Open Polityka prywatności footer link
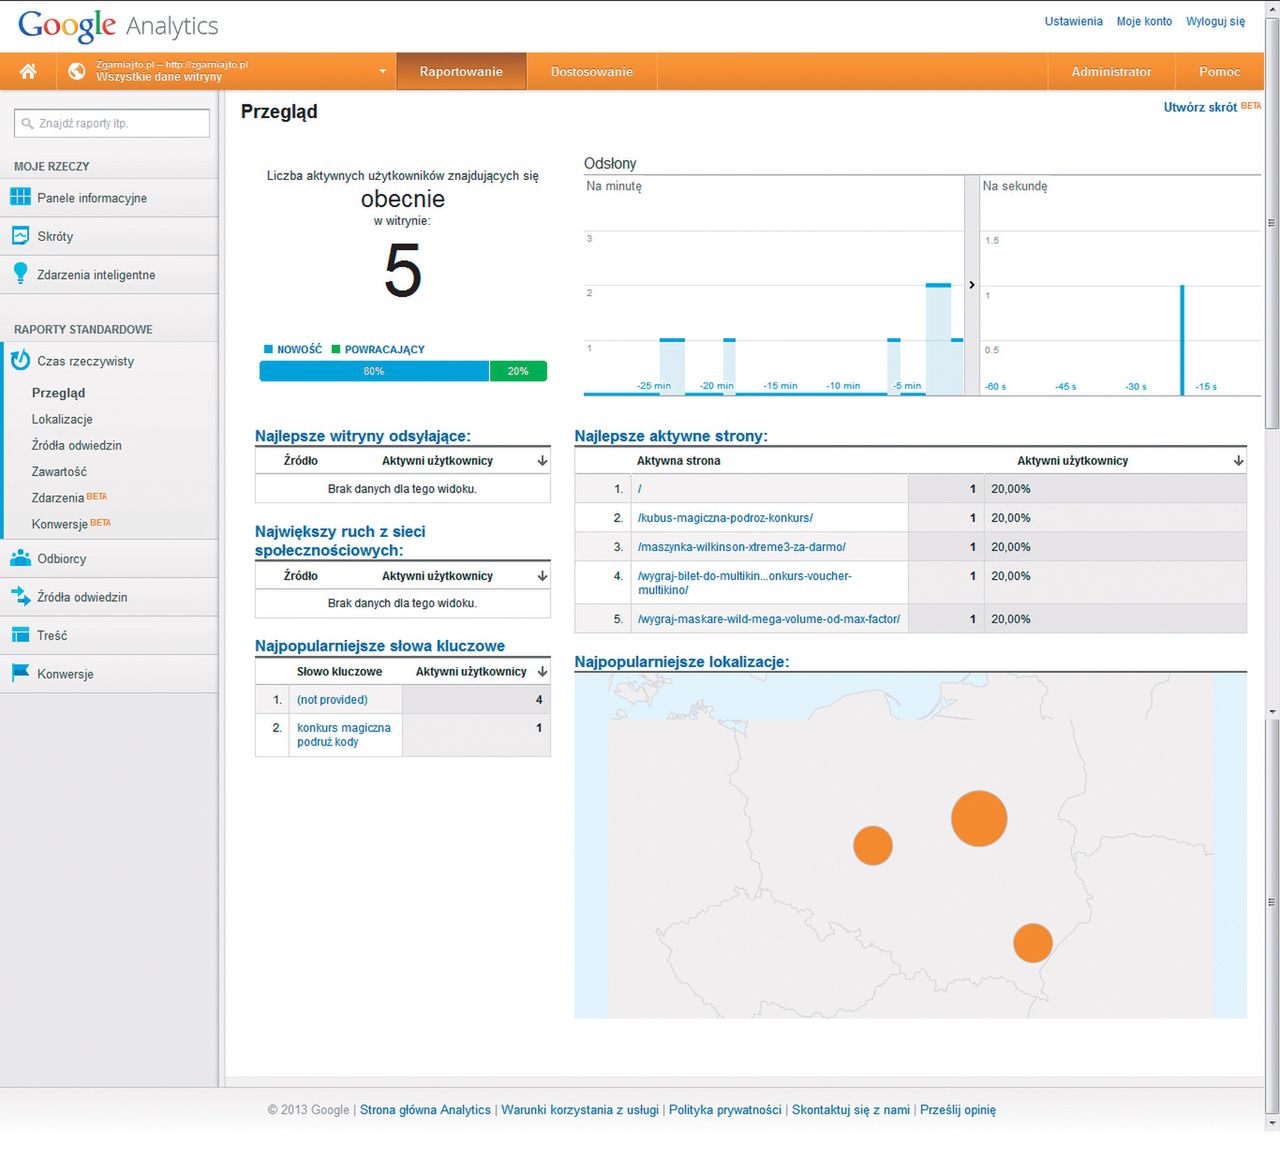The image size is (1280, 1160). [725, 1110]
